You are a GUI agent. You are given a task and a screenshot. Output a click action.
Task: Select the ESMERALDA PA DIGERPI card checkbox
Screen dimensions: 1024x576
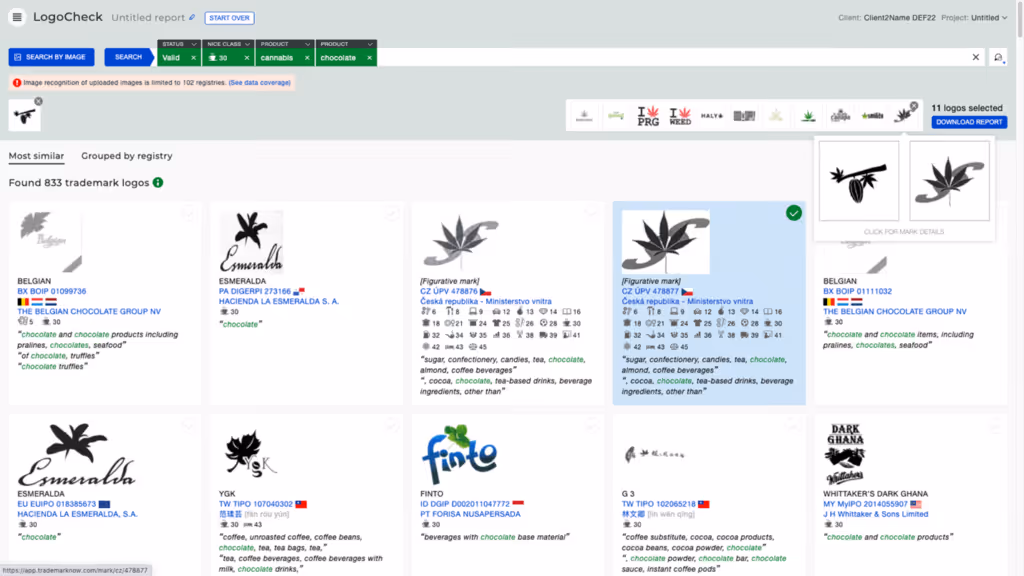coord(391,213)
